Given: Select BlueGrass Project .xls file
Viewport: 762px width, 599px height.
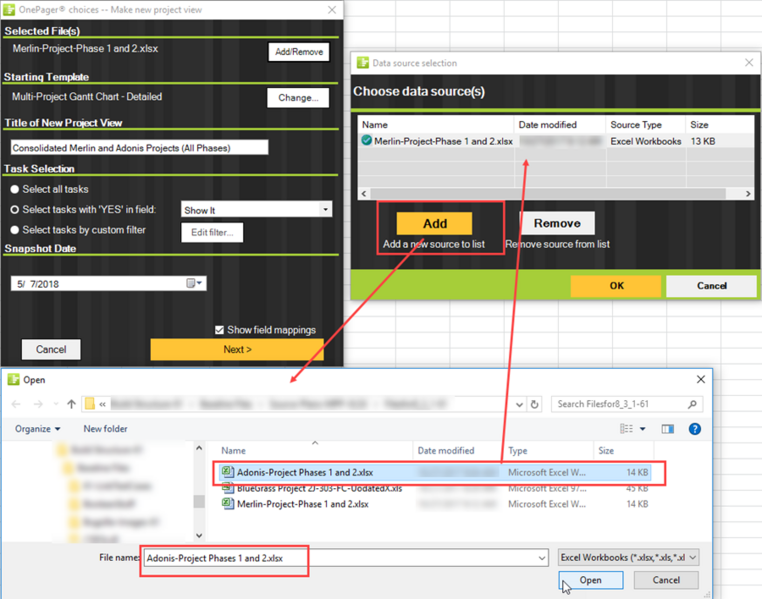Looking at the screenshot, I should 434,488.
